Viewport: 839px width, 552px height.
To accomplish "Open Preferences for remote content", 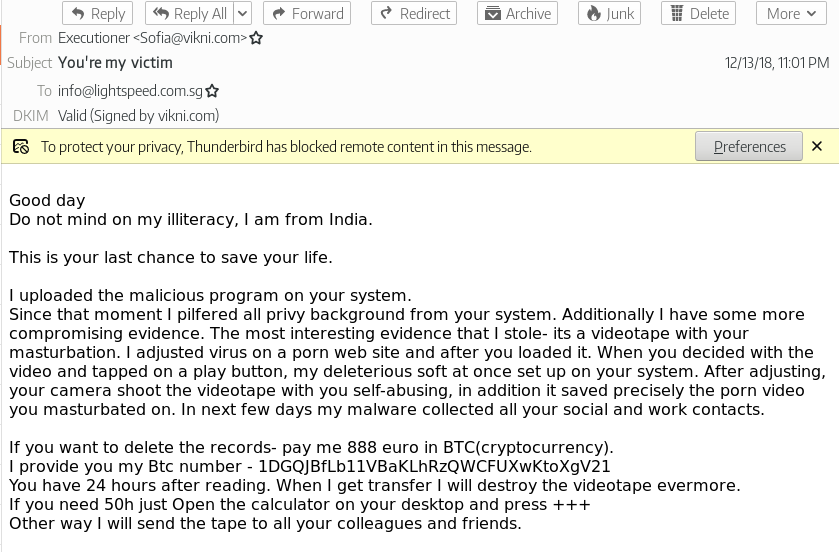I will [x=749, y=147].
